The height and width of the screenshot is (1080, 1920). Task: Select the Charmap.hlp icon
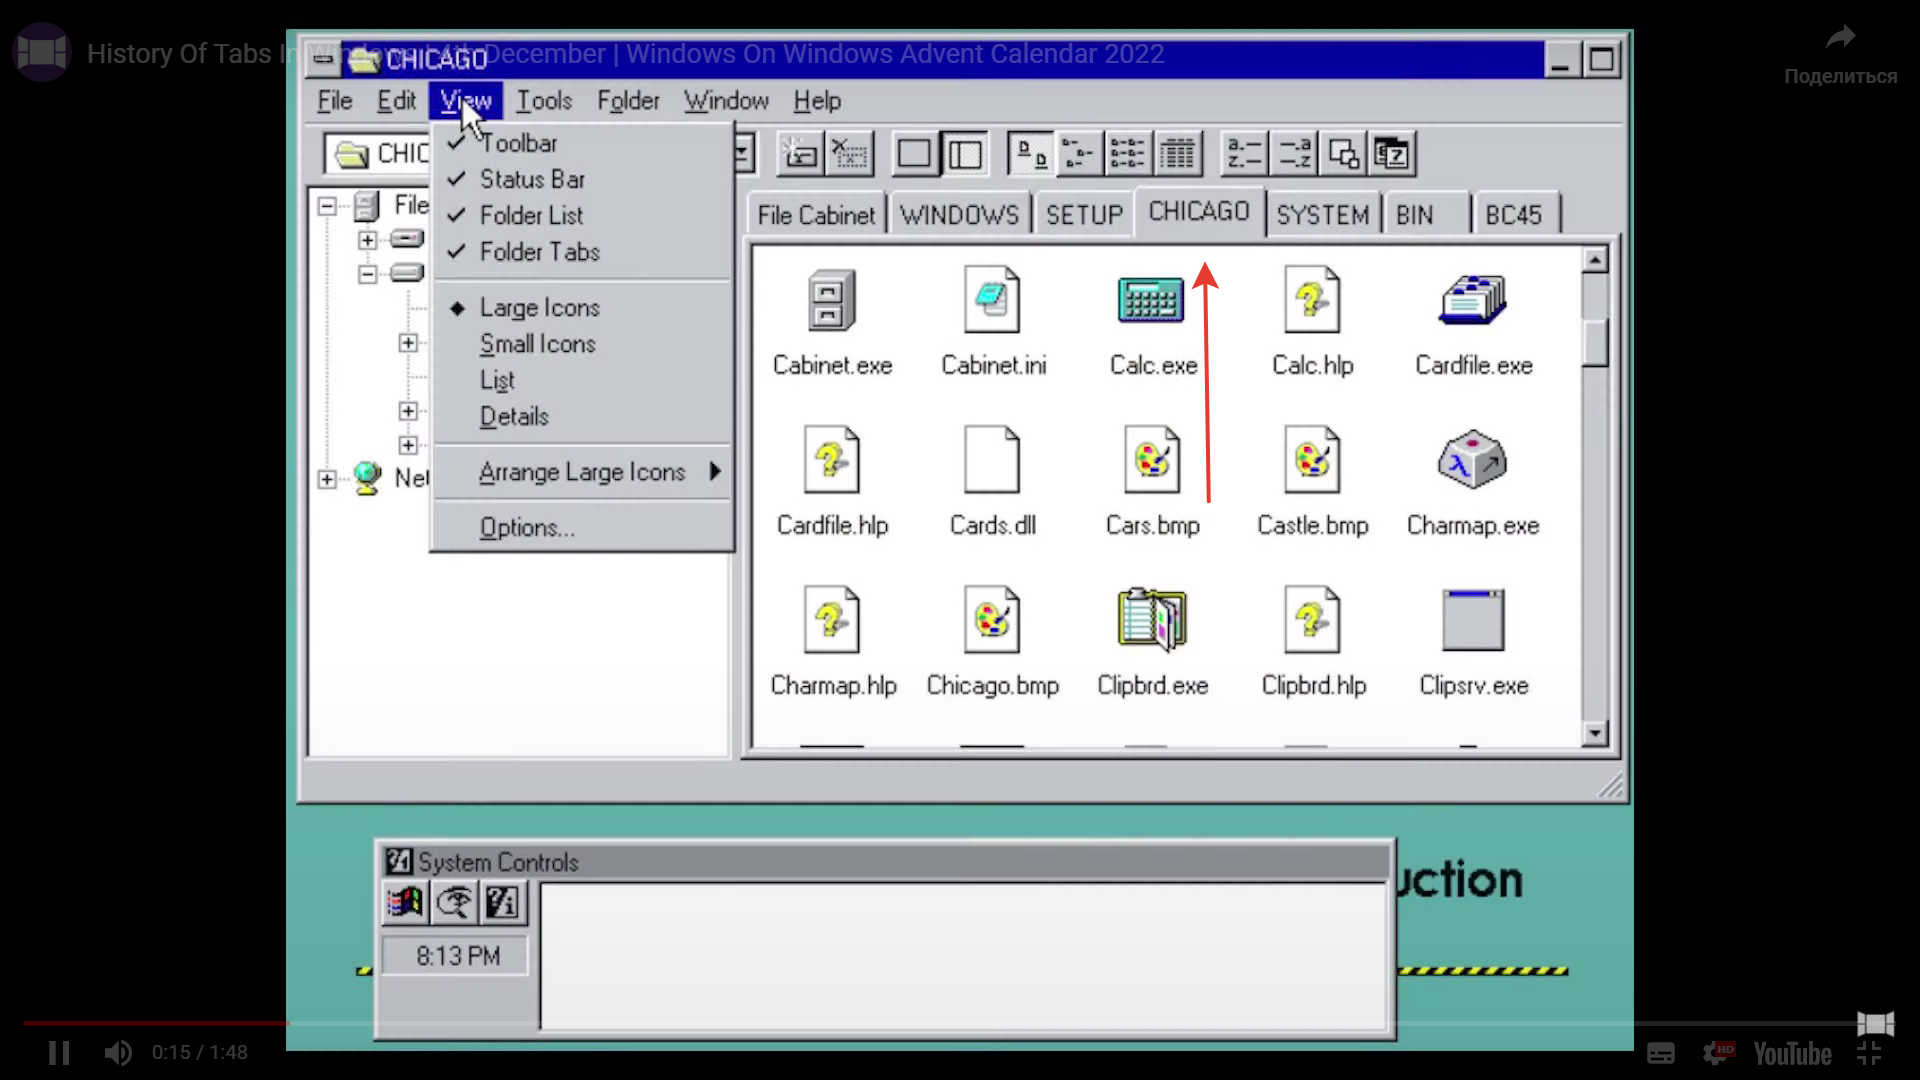point(831,620)
